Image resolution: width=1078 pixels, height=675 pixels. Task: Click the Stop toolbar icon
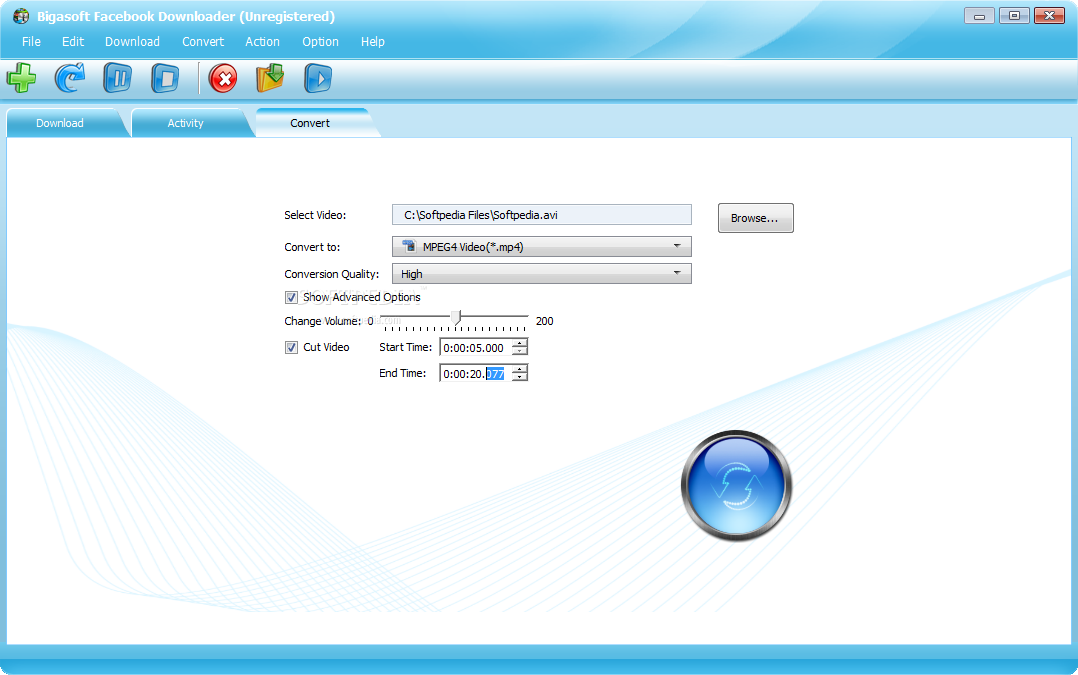(165, 78)
